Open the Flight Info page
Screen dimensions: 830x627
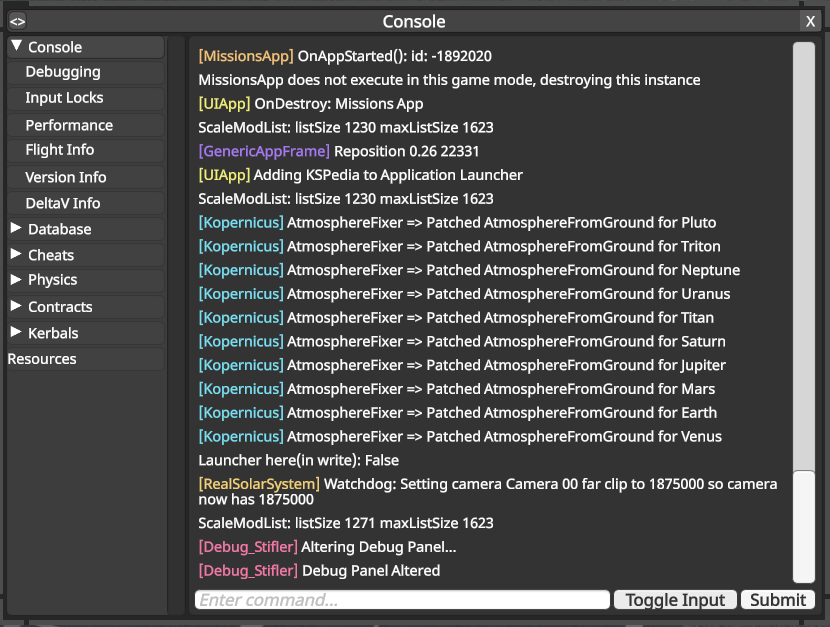pos(86,151)
